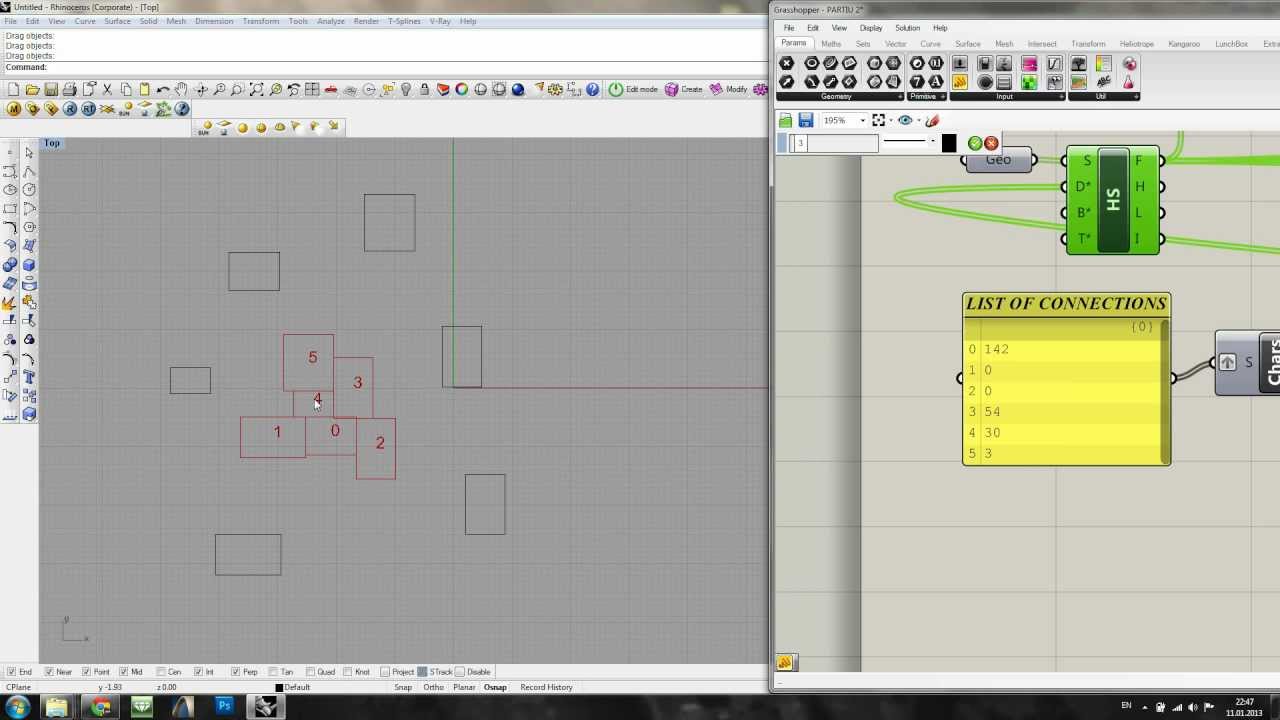Click the T-Splines Create button
1280x720 pixels.
tap(684, 89)
